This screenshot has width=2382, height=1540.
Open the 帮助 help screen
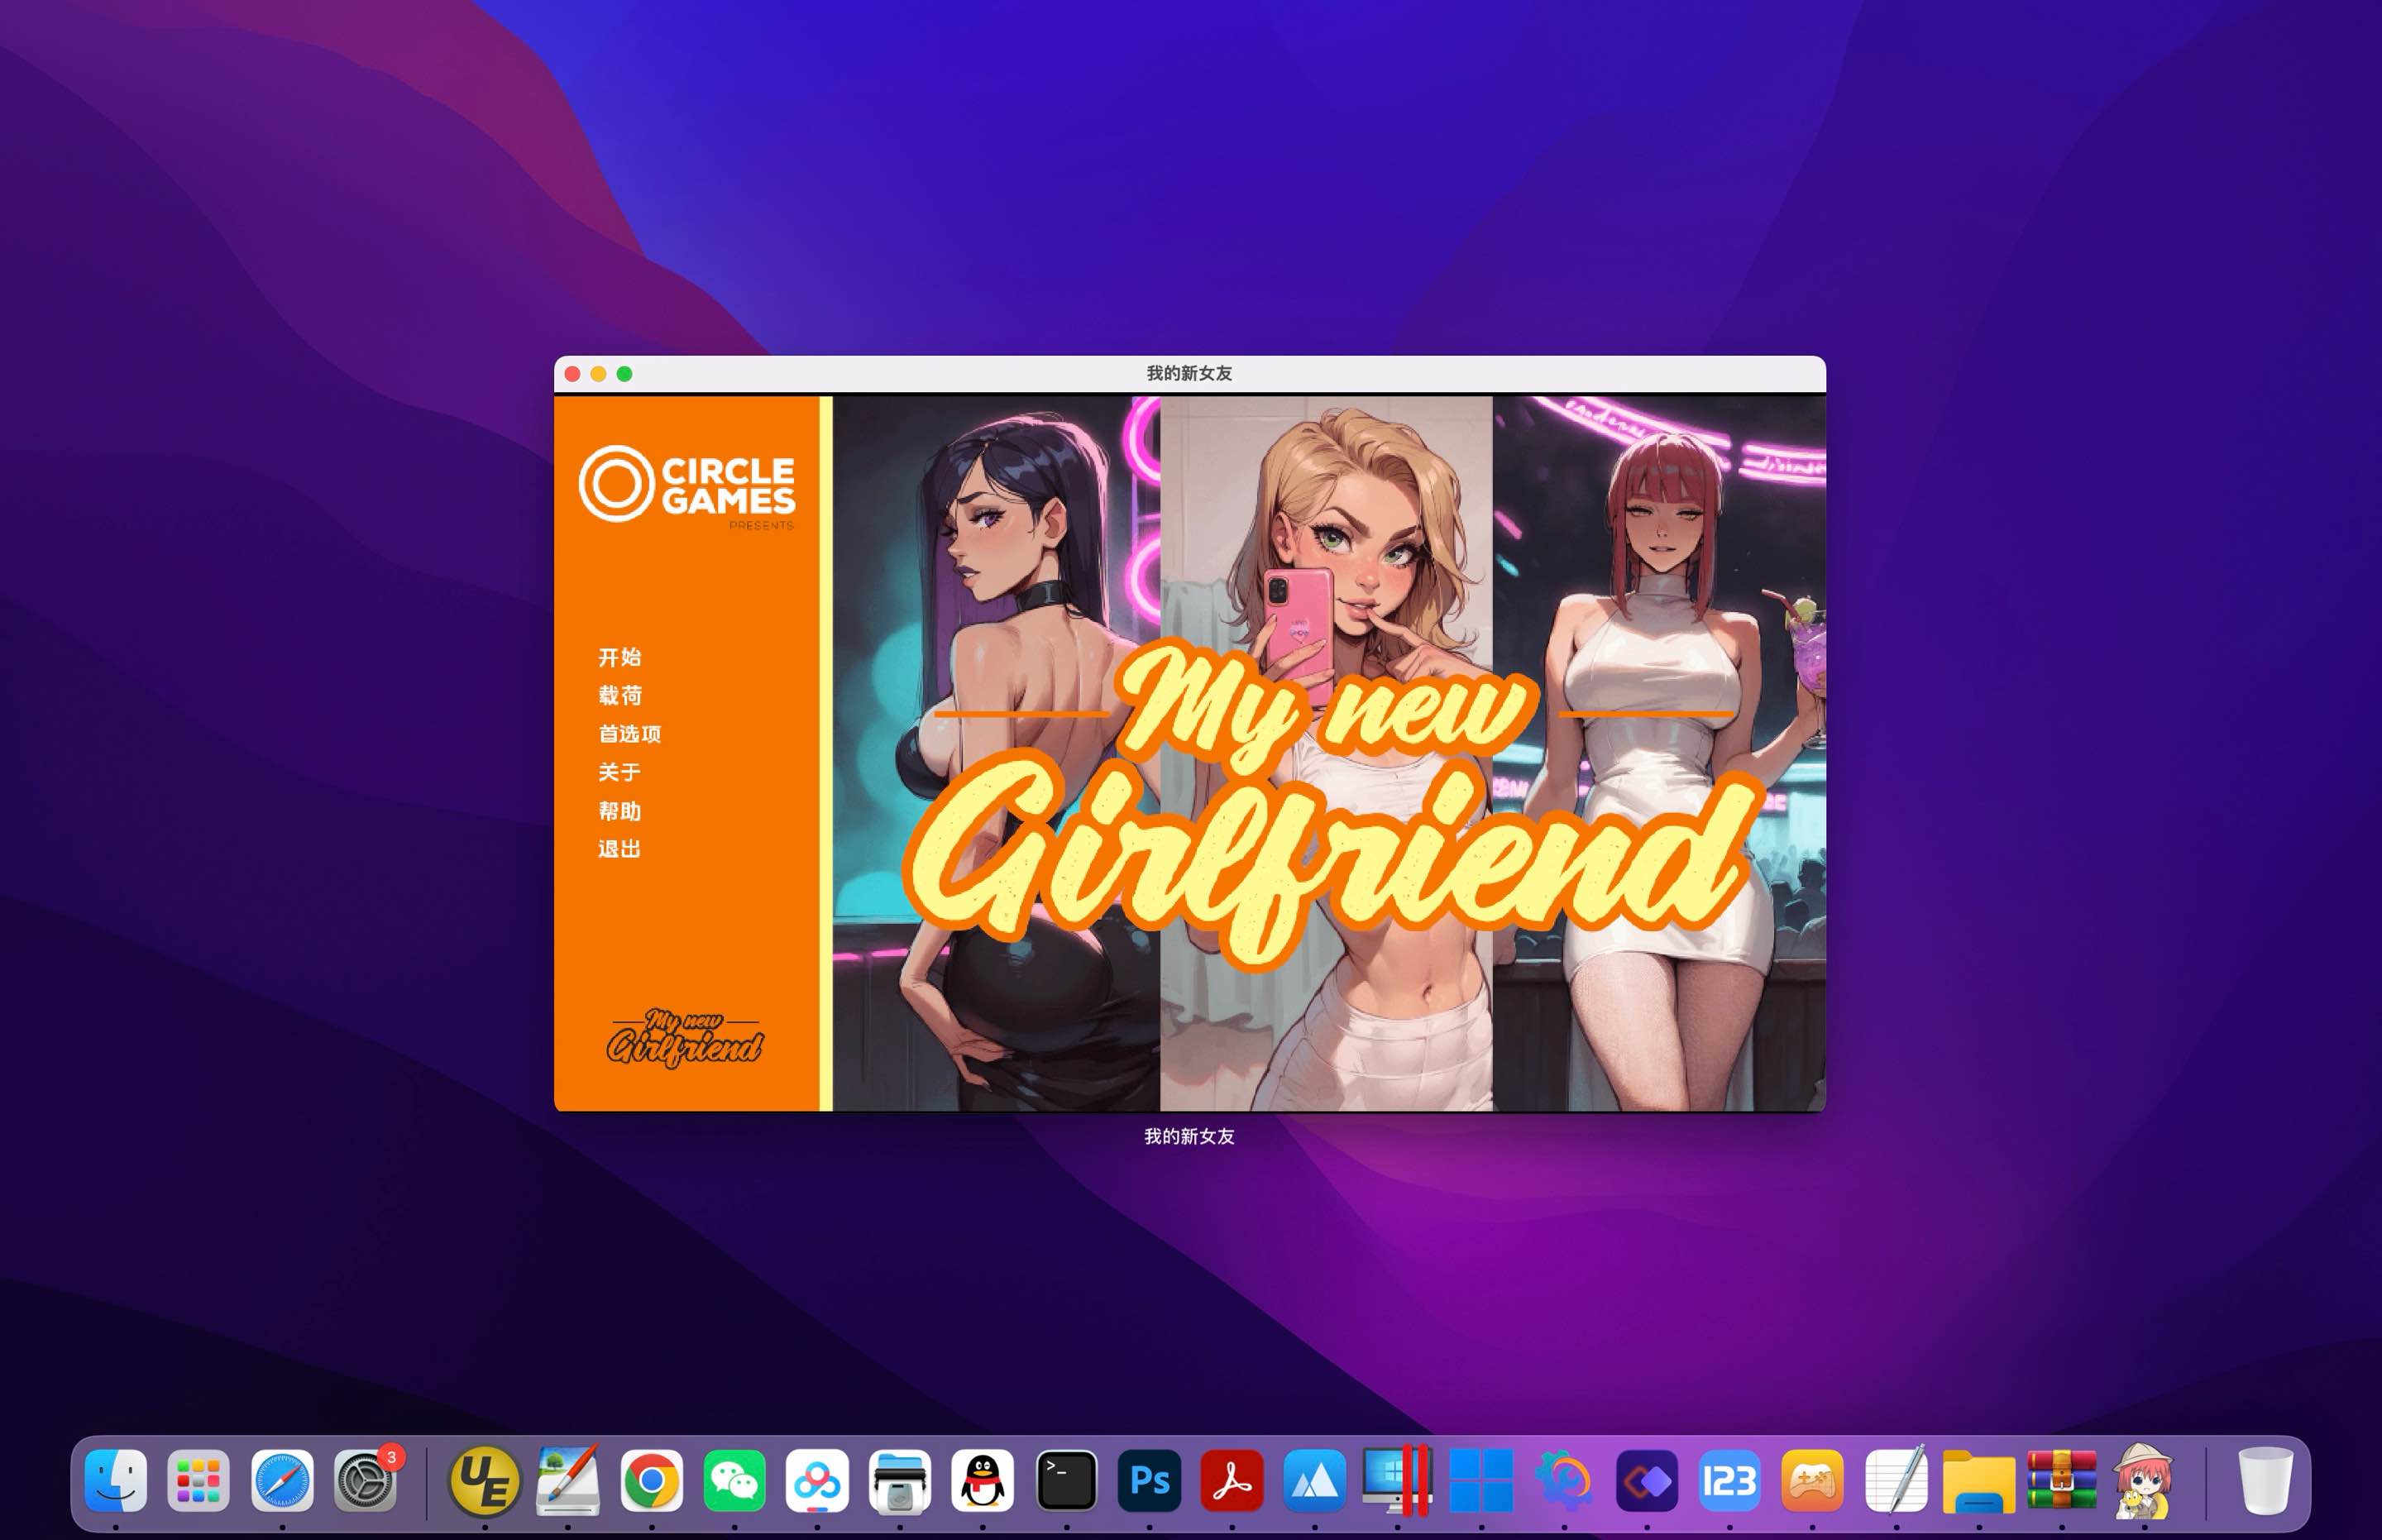(619, 811)
